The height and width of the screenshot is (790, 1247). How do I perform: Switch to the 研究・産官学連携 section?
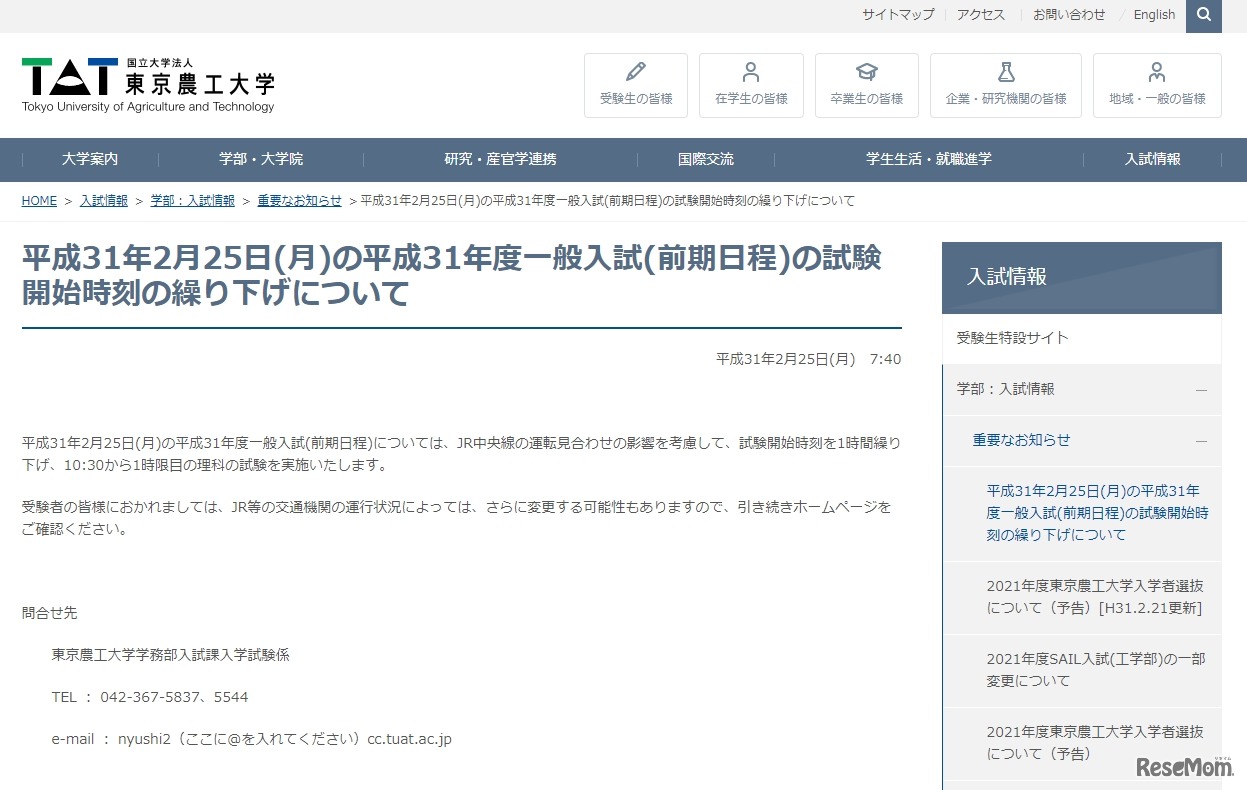coord(500,159)
